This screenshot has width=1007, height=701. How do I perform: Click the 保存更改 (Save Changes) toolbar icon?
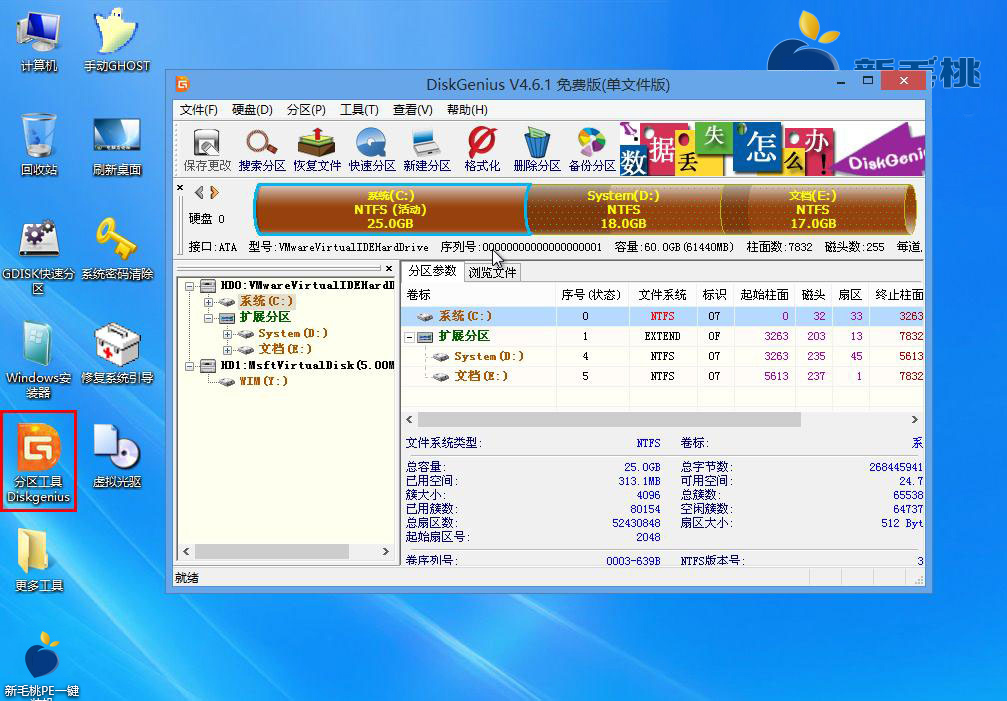(206, 150)
